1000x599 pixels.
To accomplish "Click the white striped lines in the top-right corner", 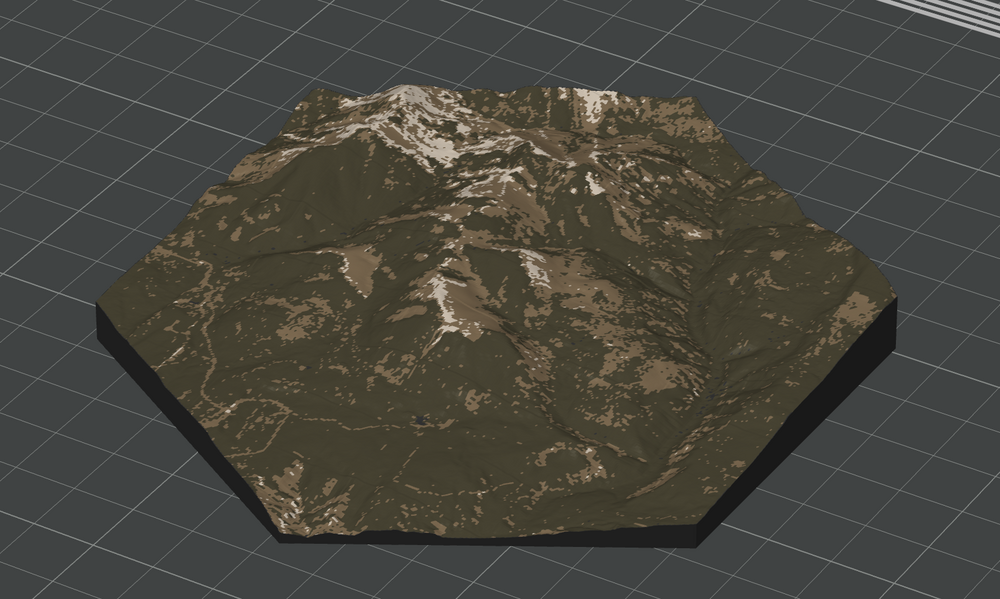I will pyautogui.click(x=958, y=10).
